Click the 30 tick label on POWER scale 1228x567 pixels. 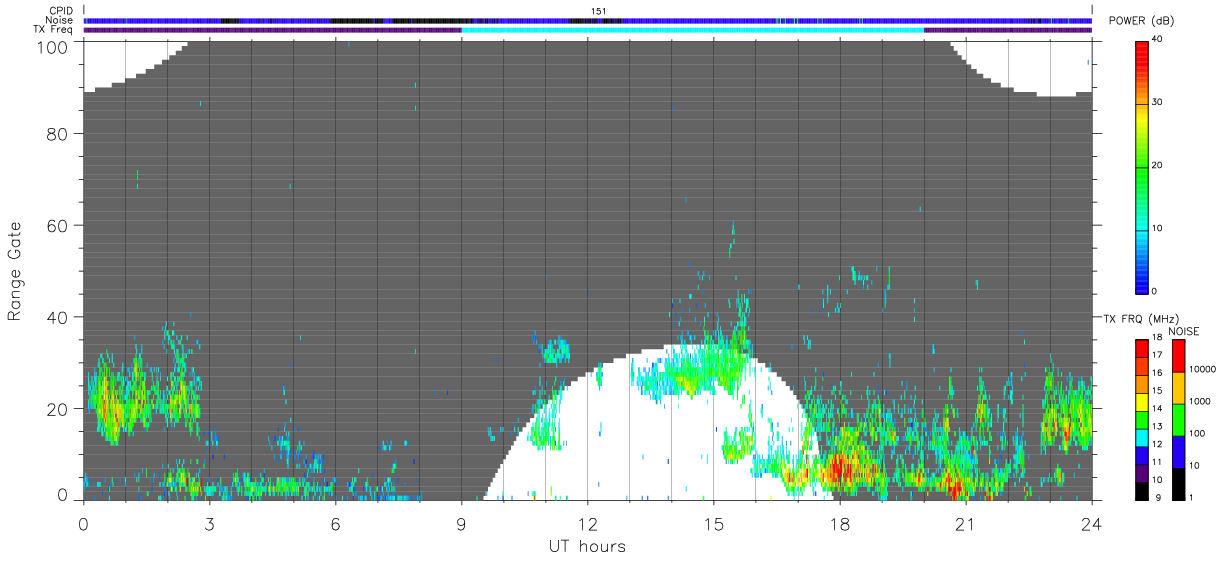pos(1158,102)
